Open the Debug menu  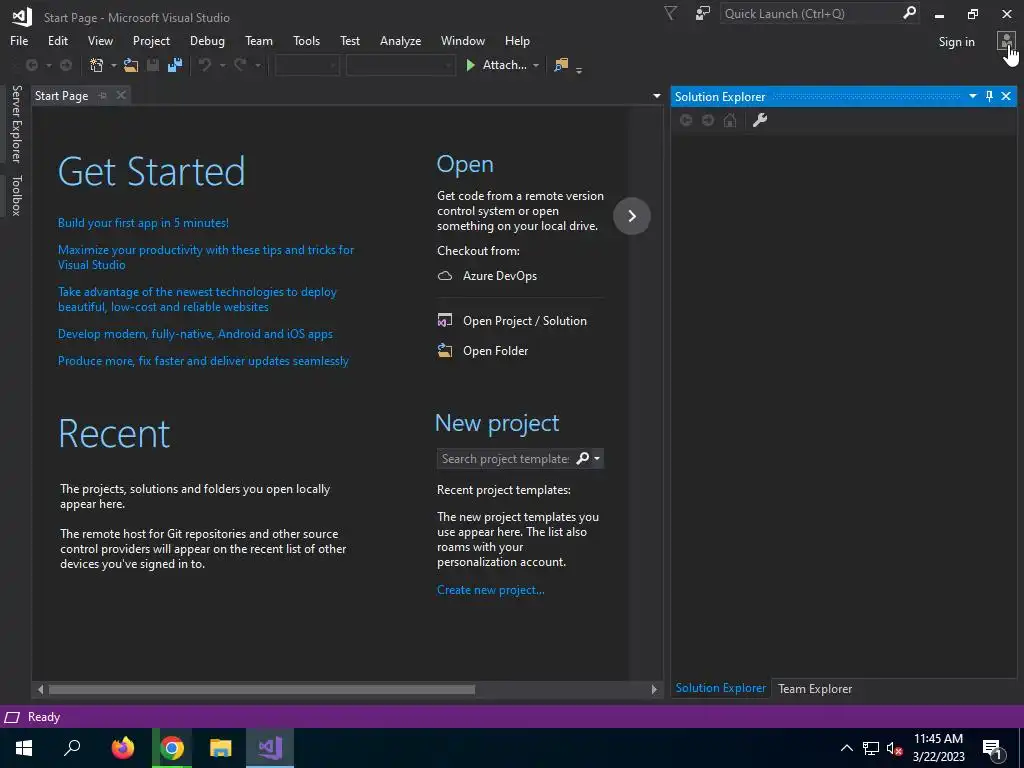[207, 40]
